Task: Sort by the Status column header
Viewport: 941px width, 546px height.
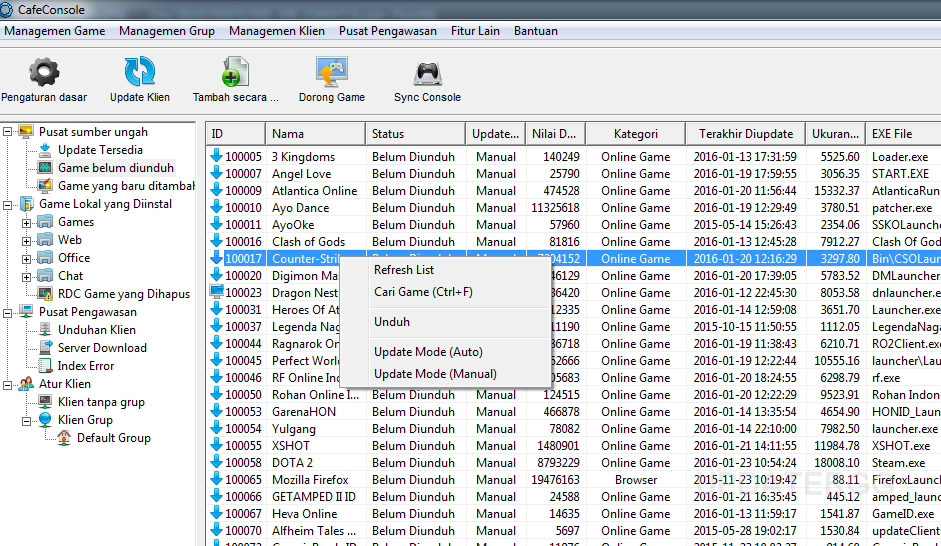Action: (415, 134)
